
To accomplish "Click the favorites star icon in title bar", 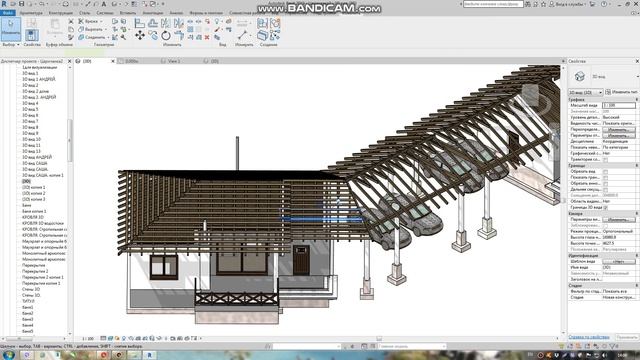I will [x=543, y=4].
